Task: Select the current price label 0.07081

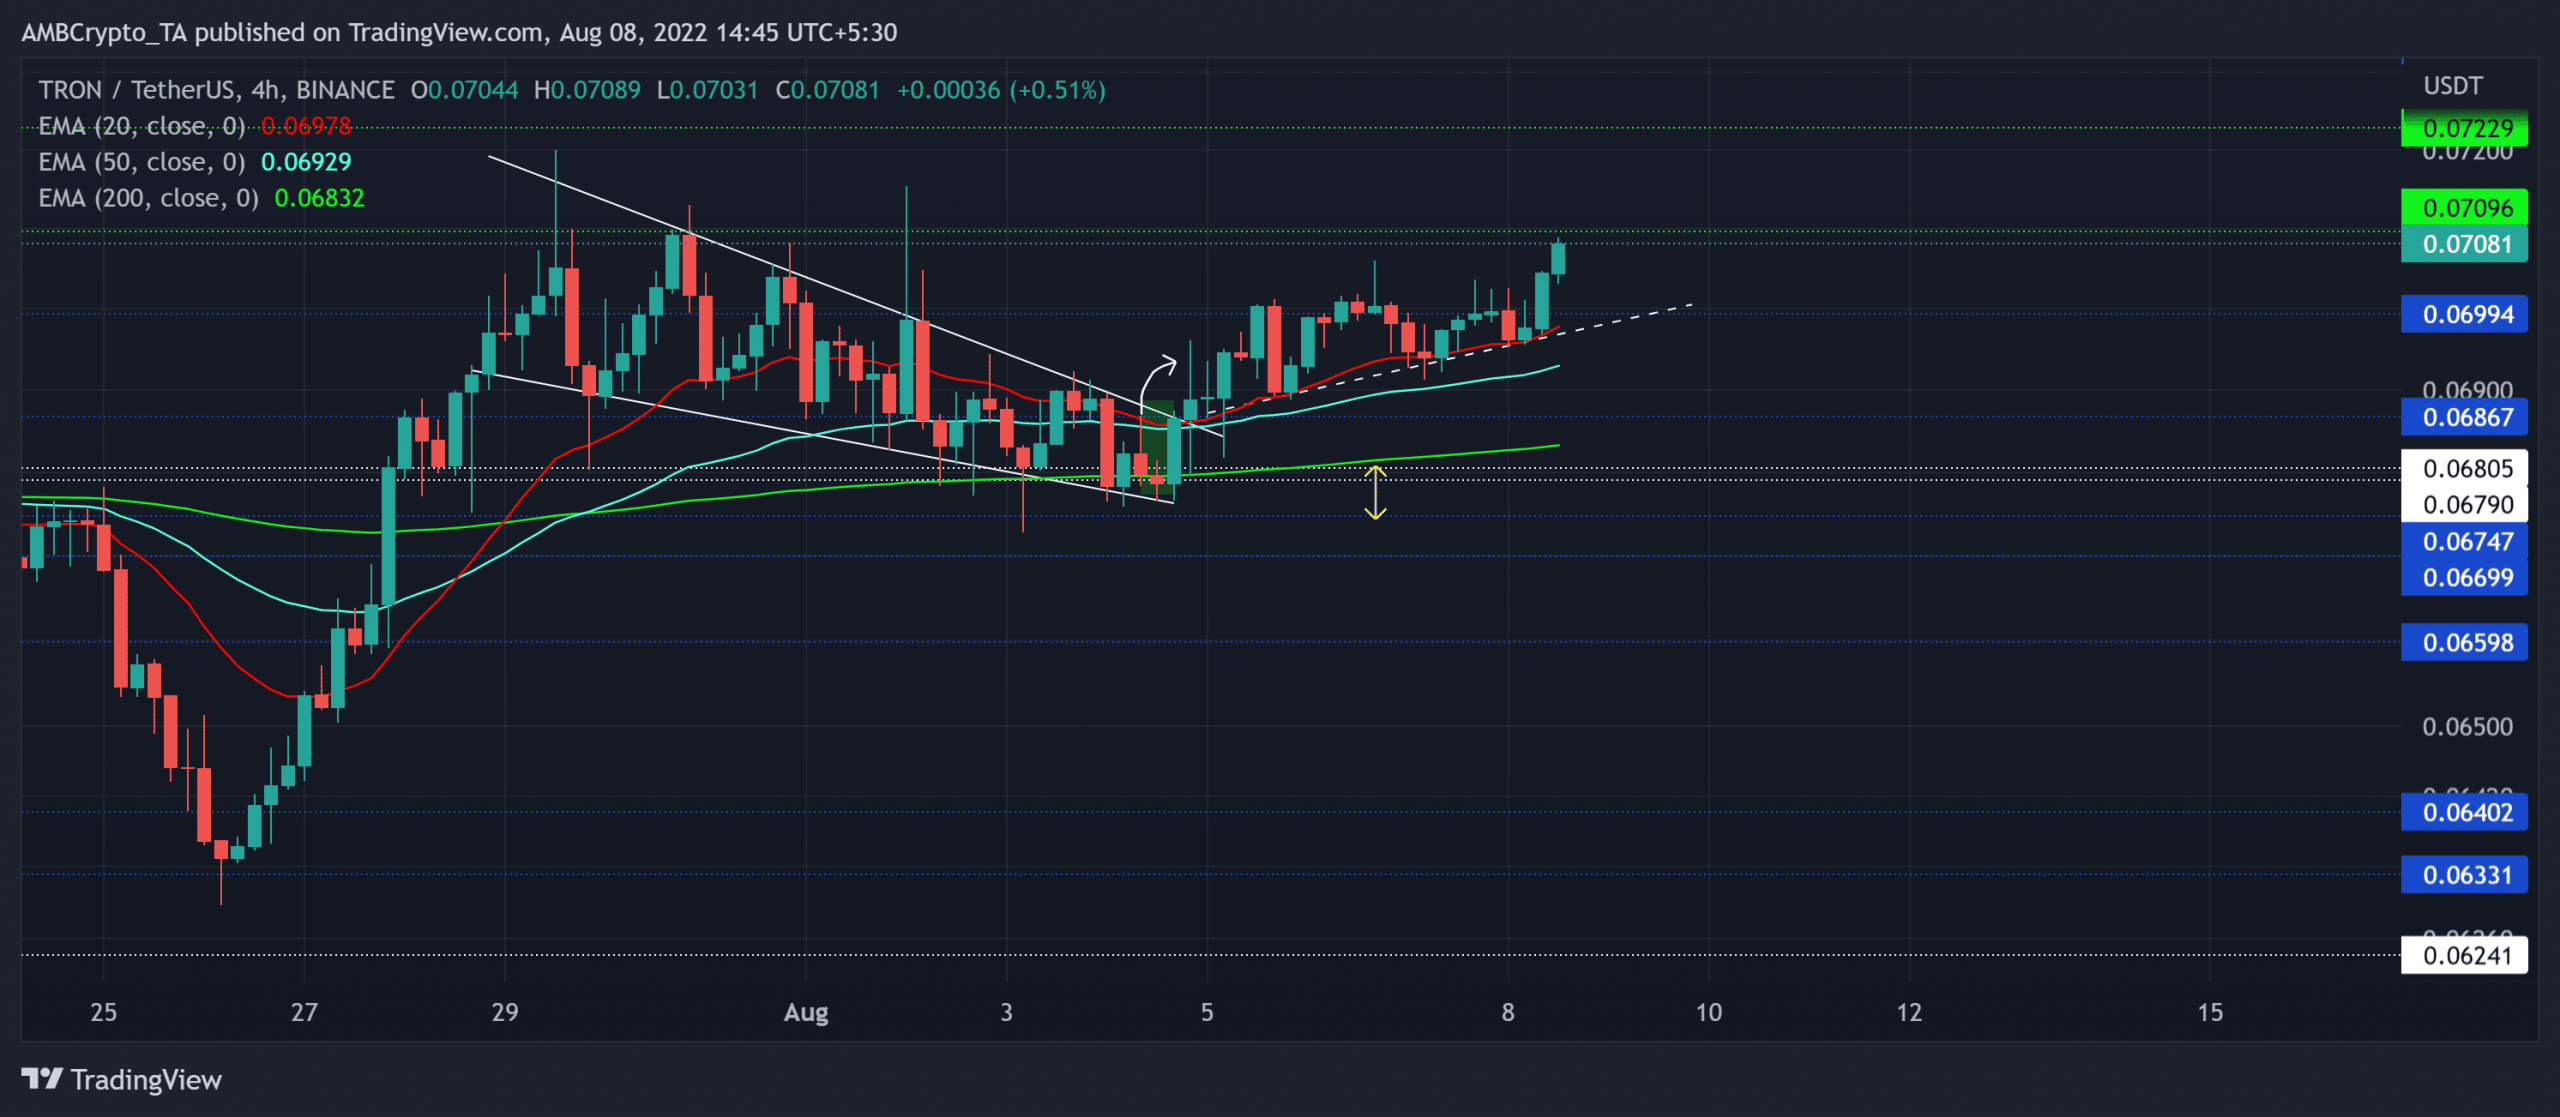Action: click(2464, 244)
